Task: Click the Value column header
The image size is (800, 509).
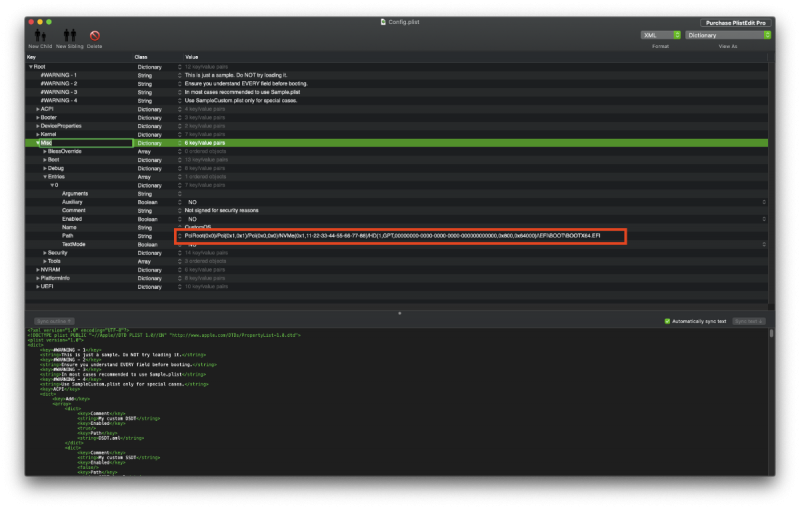Action: 191,57
